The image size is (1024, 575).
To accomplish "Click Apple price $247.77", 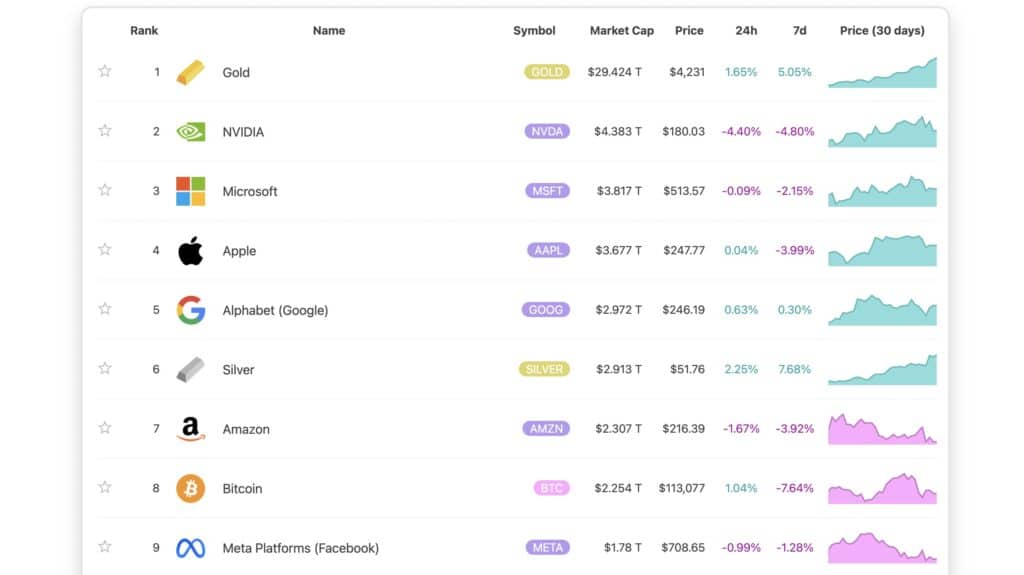I will [684, 250].
